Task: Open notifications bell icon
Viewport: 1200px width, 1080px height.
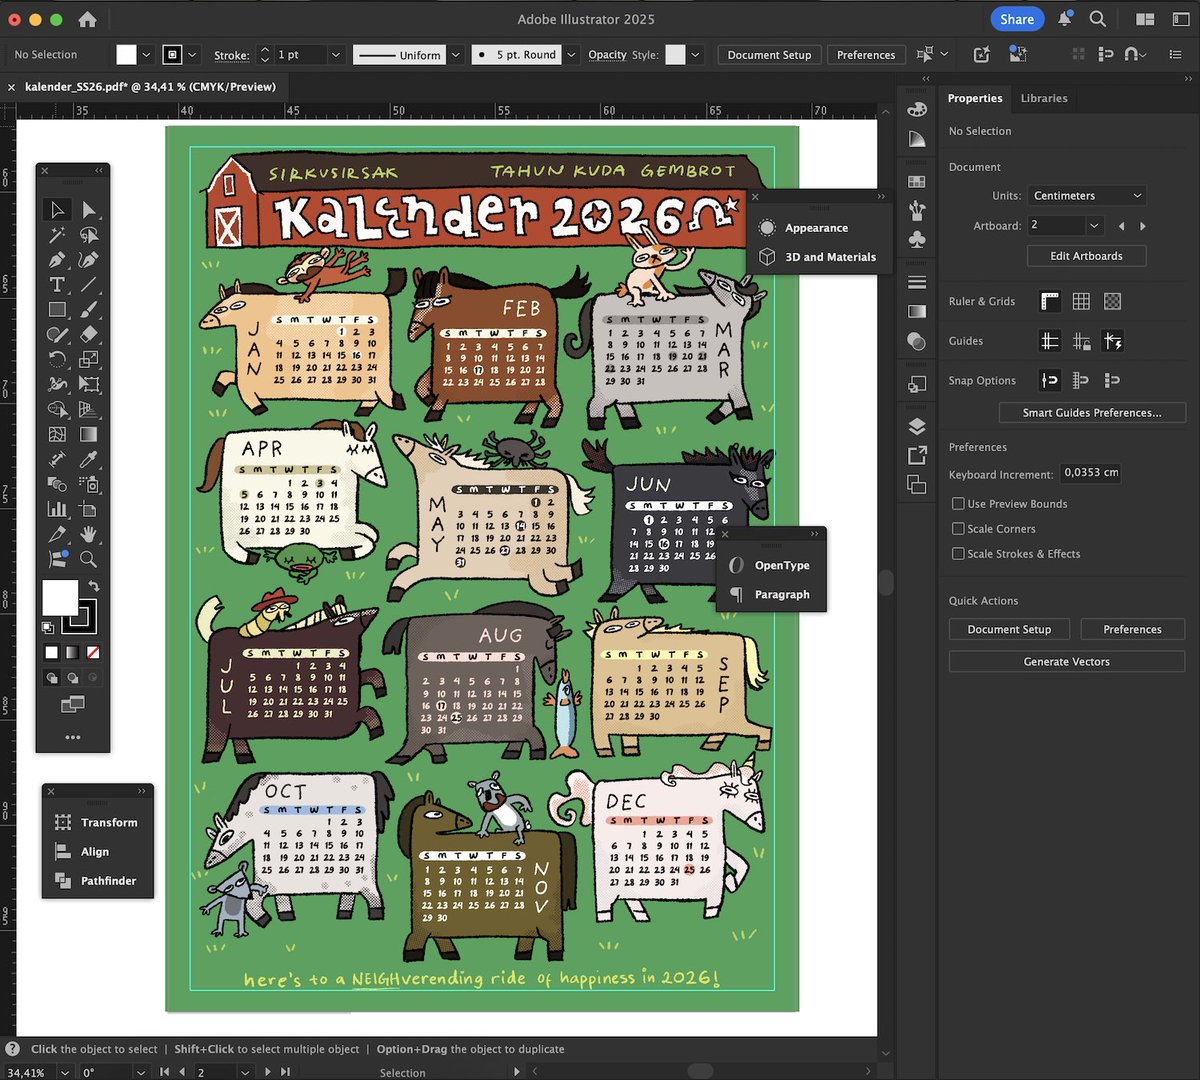Action: 1065,19
